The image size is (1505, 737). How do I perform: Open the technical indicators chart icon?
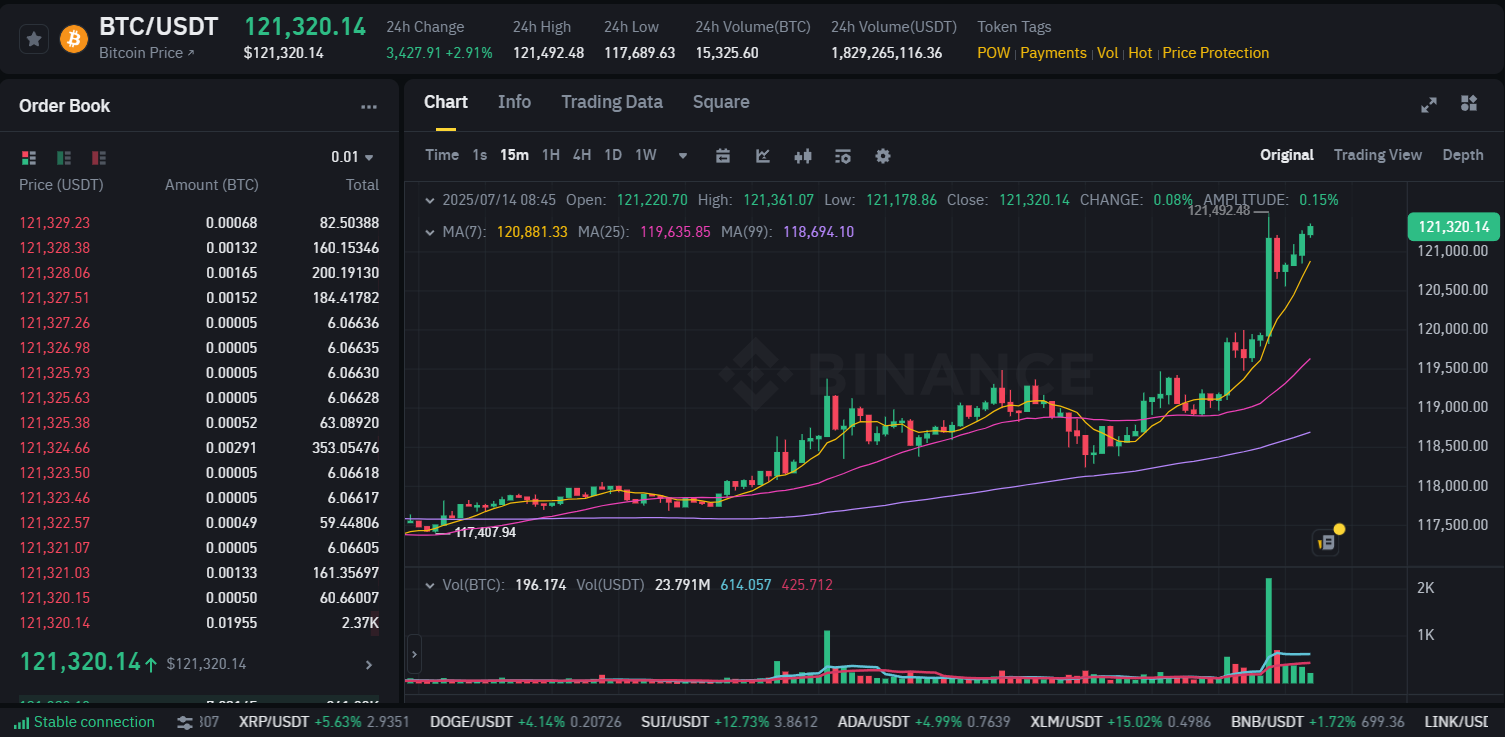coord(763,155)
